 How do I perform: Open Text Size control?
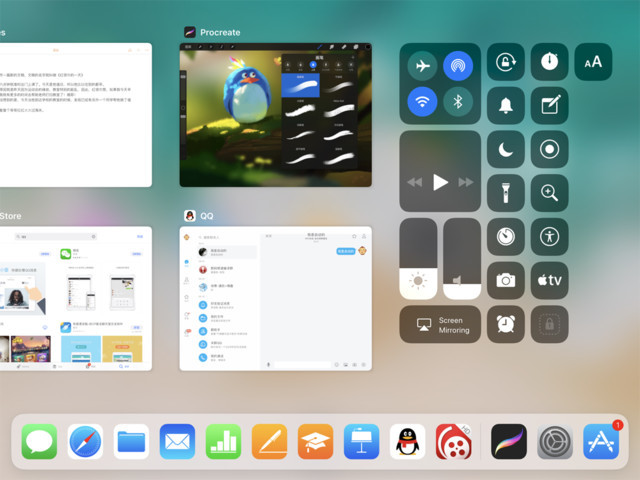[x=593, y=62]
